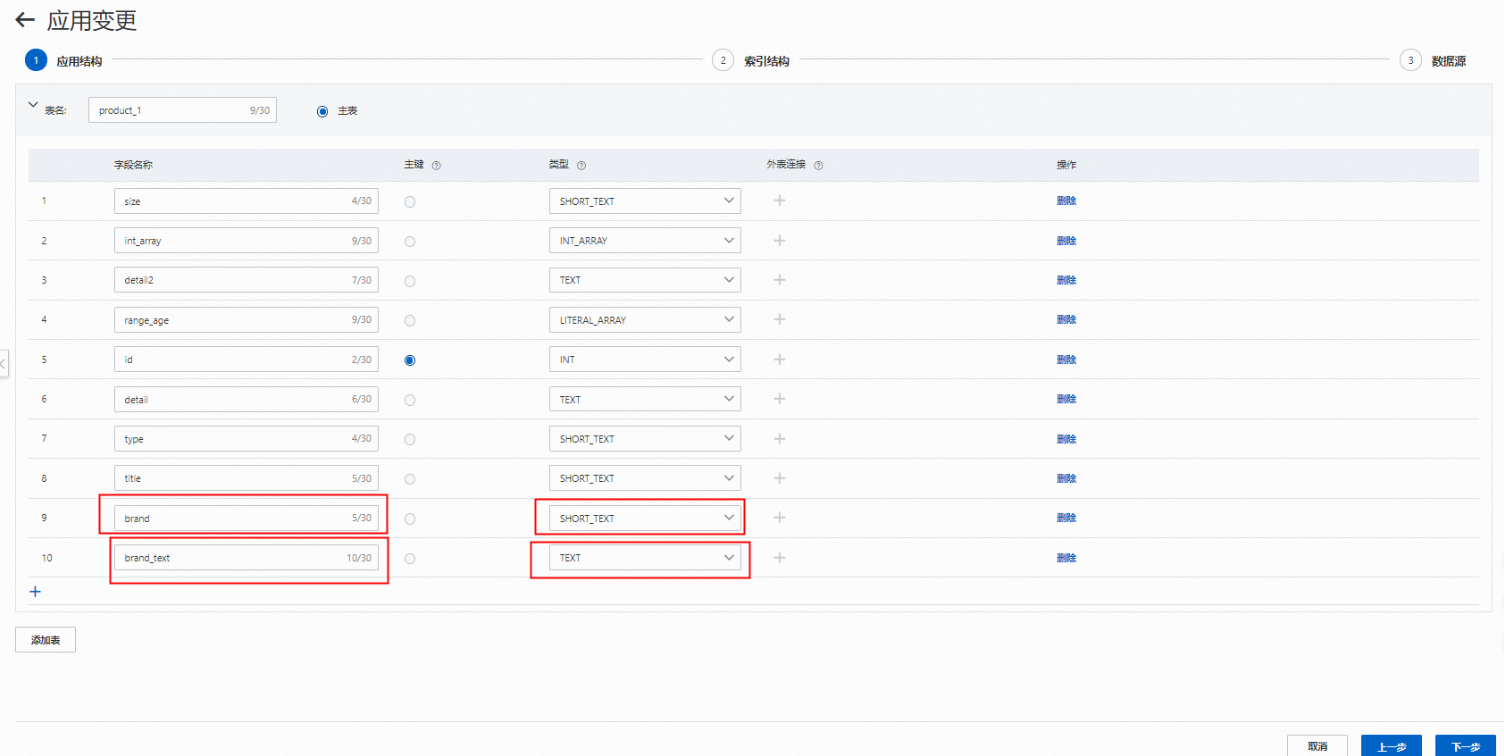The image size is (1504, 756).
Task: Click the title field name input
Action: 246,478
